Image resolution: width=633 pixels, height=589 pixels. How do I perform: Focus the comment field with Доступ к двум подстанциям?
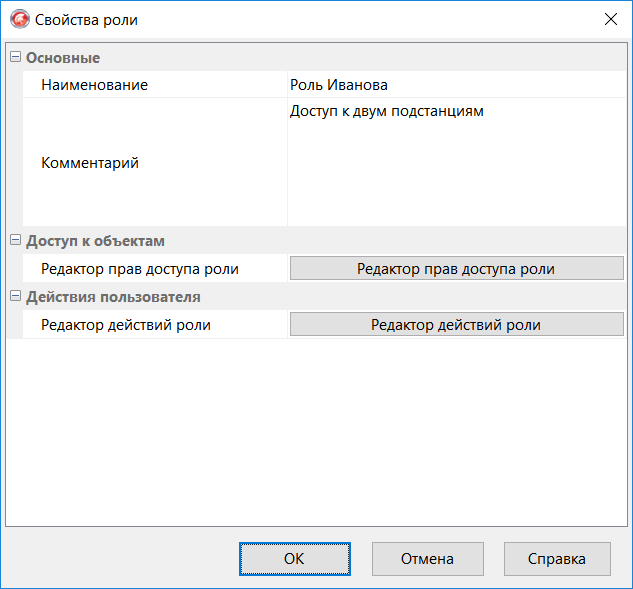pos(455,163)
